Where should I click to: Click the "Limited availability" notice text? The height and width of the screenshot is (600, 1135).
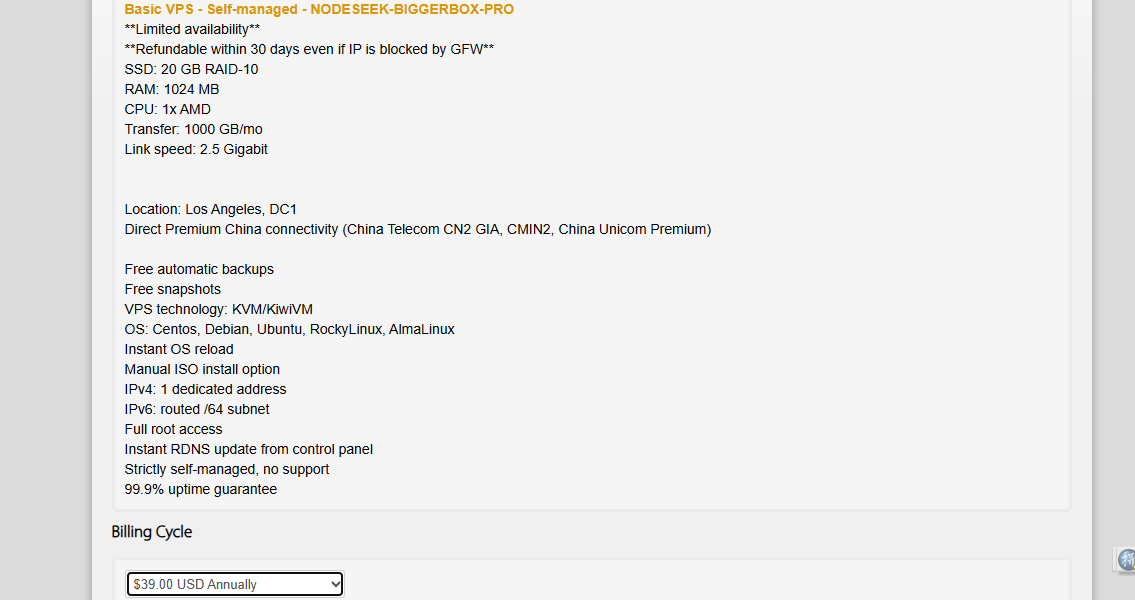[x=193, y=30]
